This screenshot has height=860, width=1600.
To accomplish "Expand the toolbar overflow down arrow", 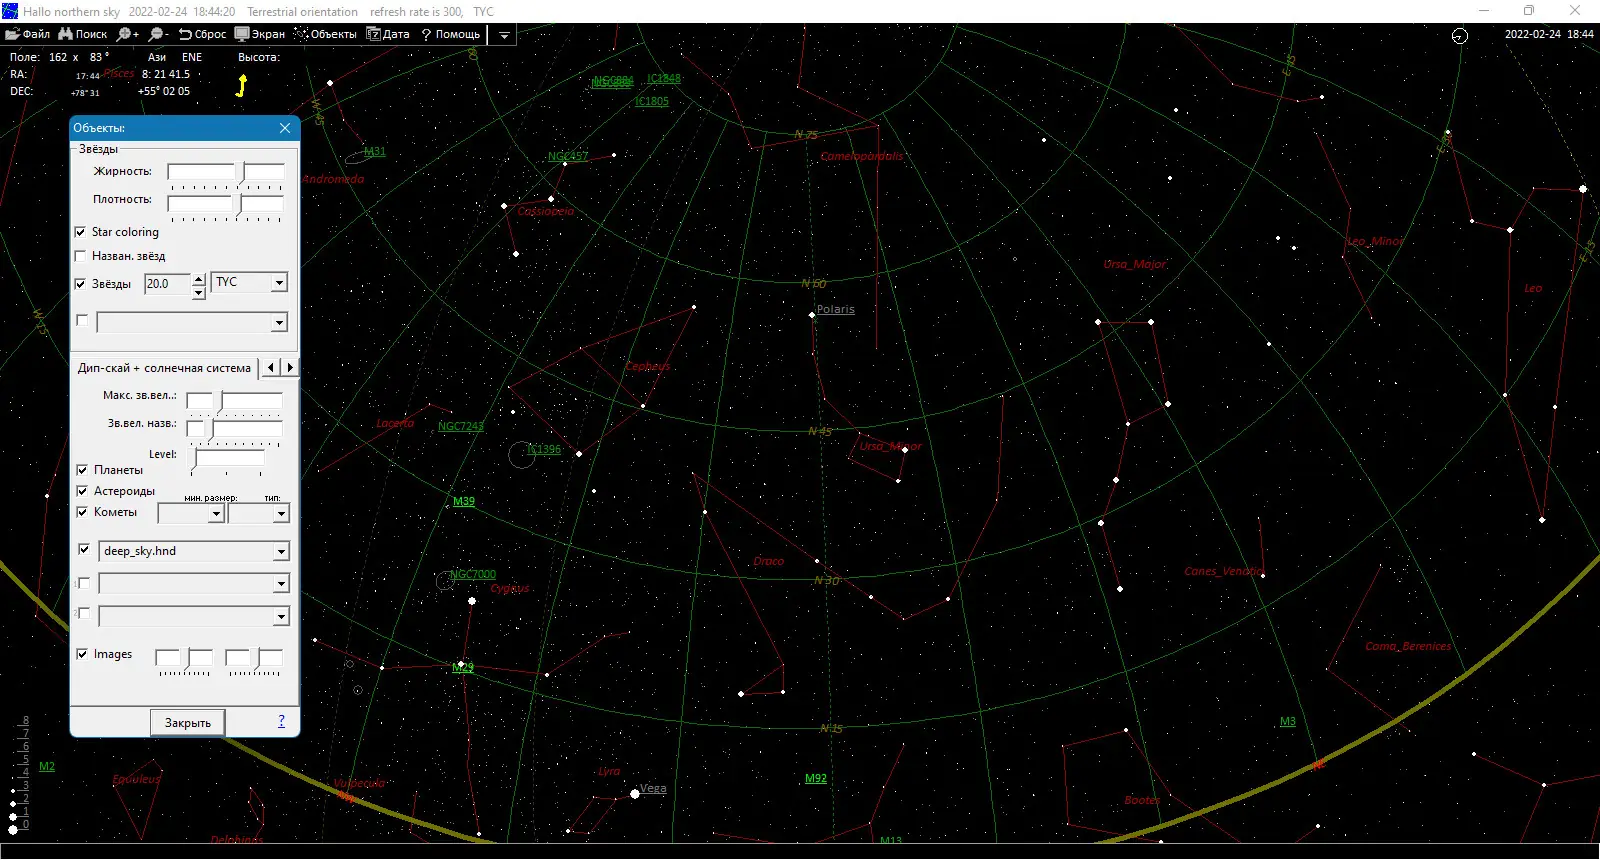I will (x=504, y=35).
